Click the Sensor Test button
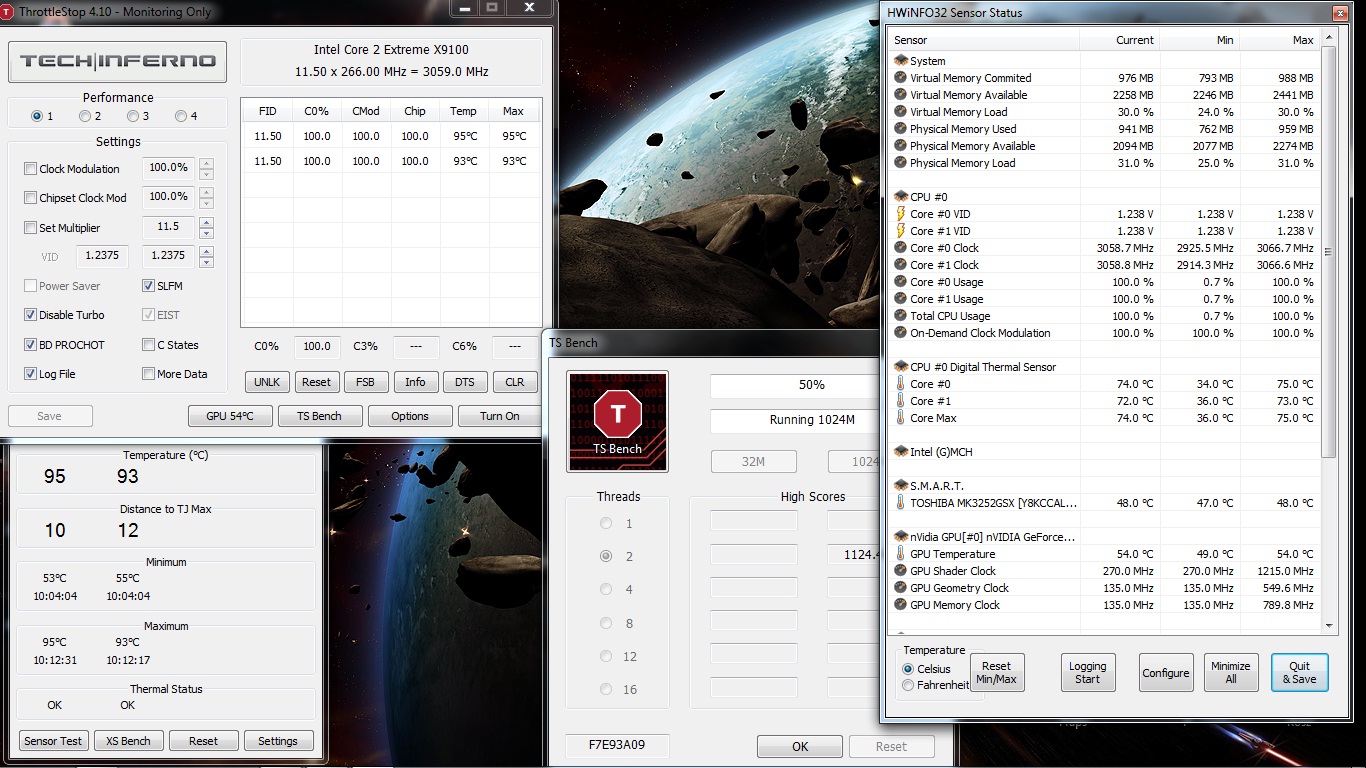 pos(54,741)
